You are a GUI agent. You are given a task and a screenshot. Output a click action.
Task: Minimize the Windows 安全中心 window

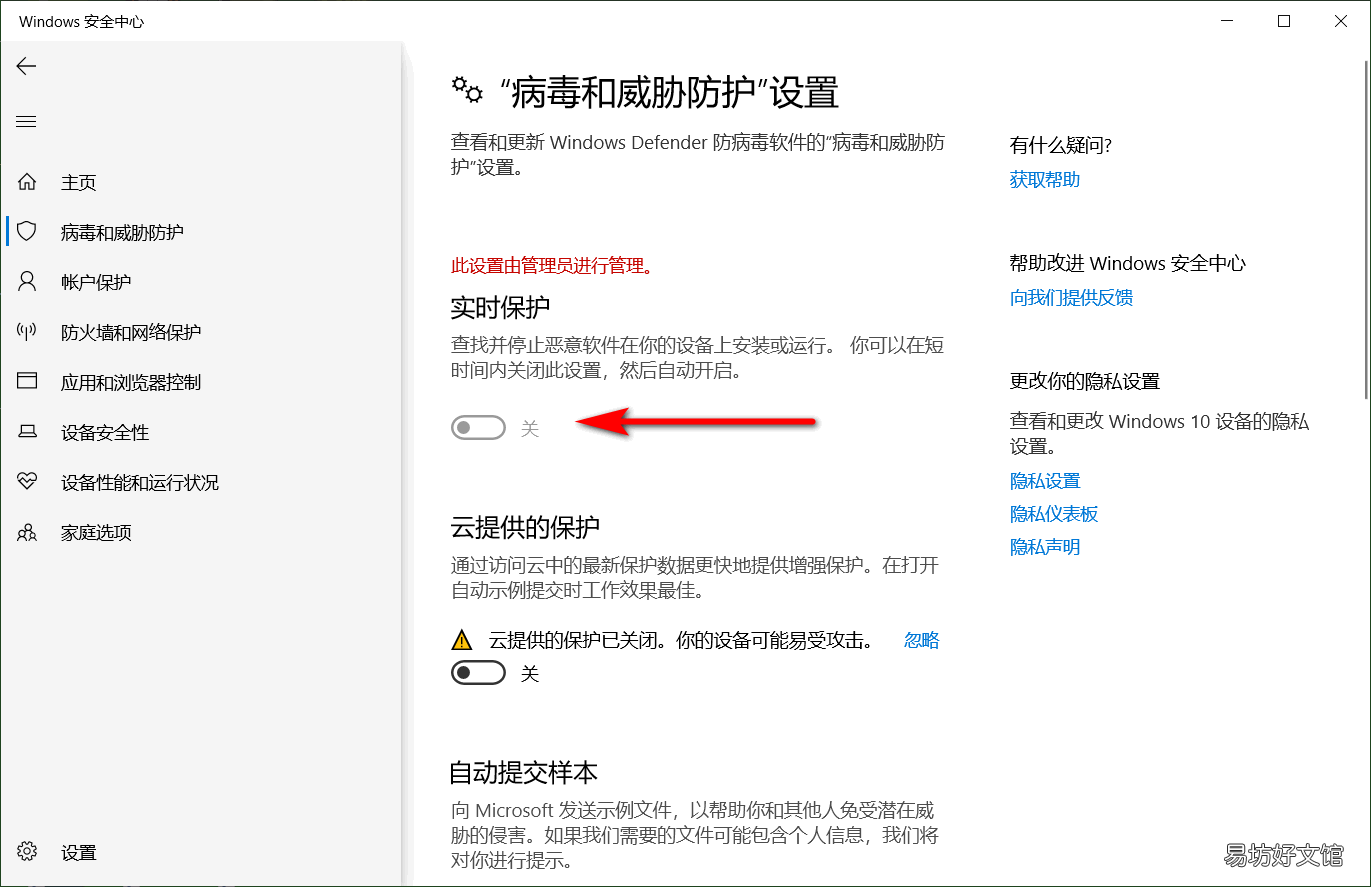pyautogui.click(x=1229, y=20)
